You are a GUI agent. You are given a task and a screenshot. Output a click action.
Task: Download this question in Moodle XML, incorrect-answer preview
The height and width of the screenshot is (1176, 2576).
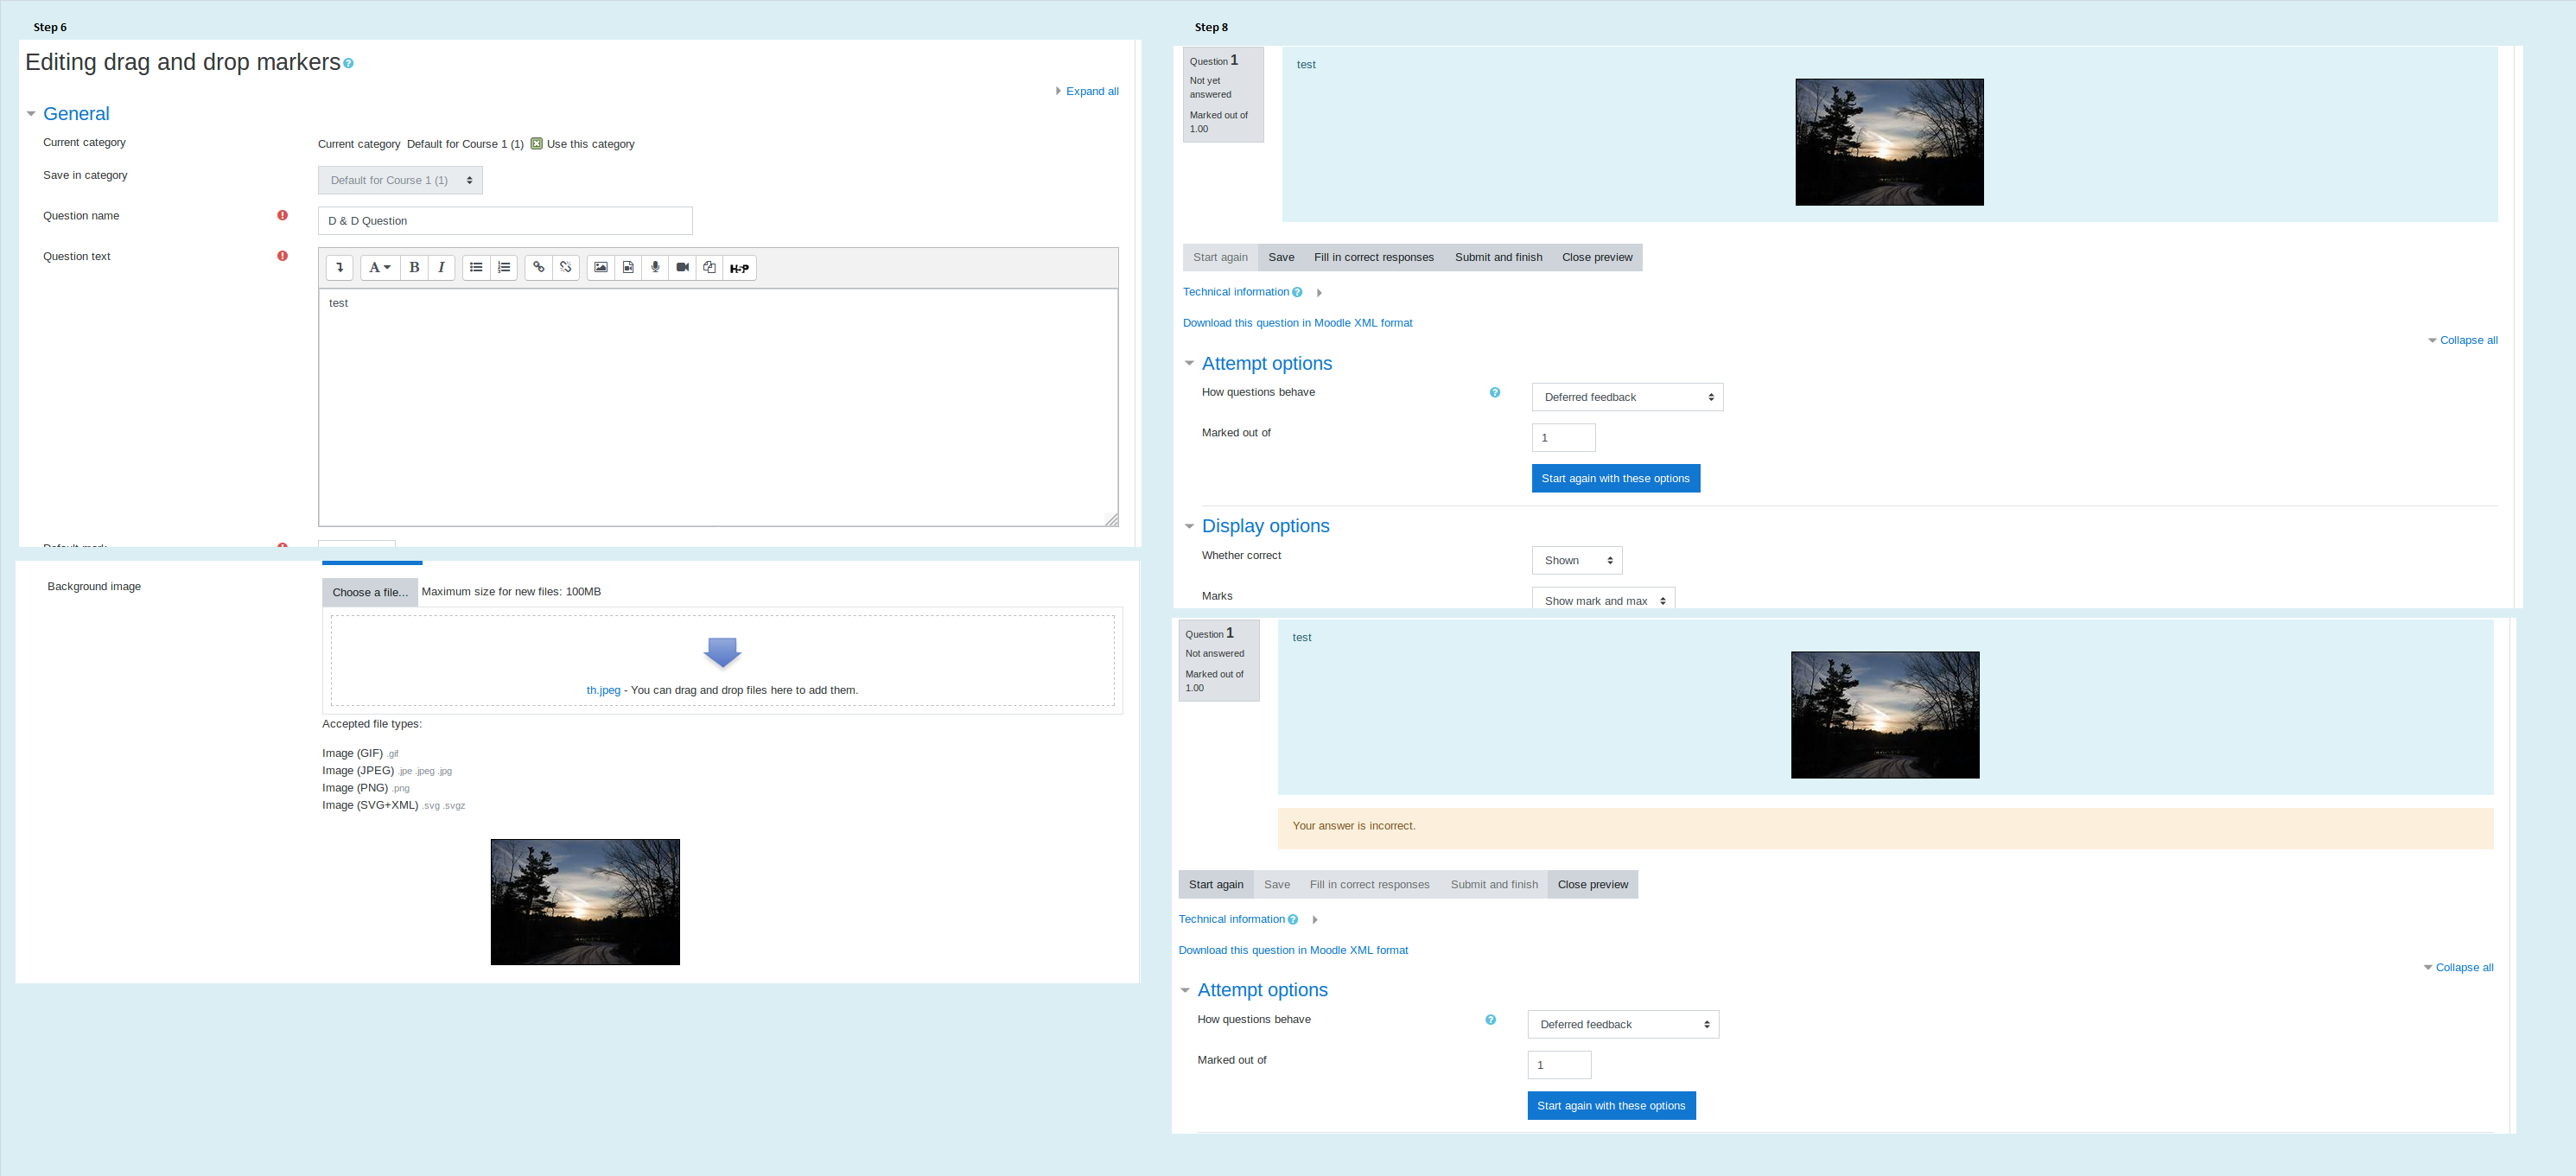click(x=1293, y=950)
